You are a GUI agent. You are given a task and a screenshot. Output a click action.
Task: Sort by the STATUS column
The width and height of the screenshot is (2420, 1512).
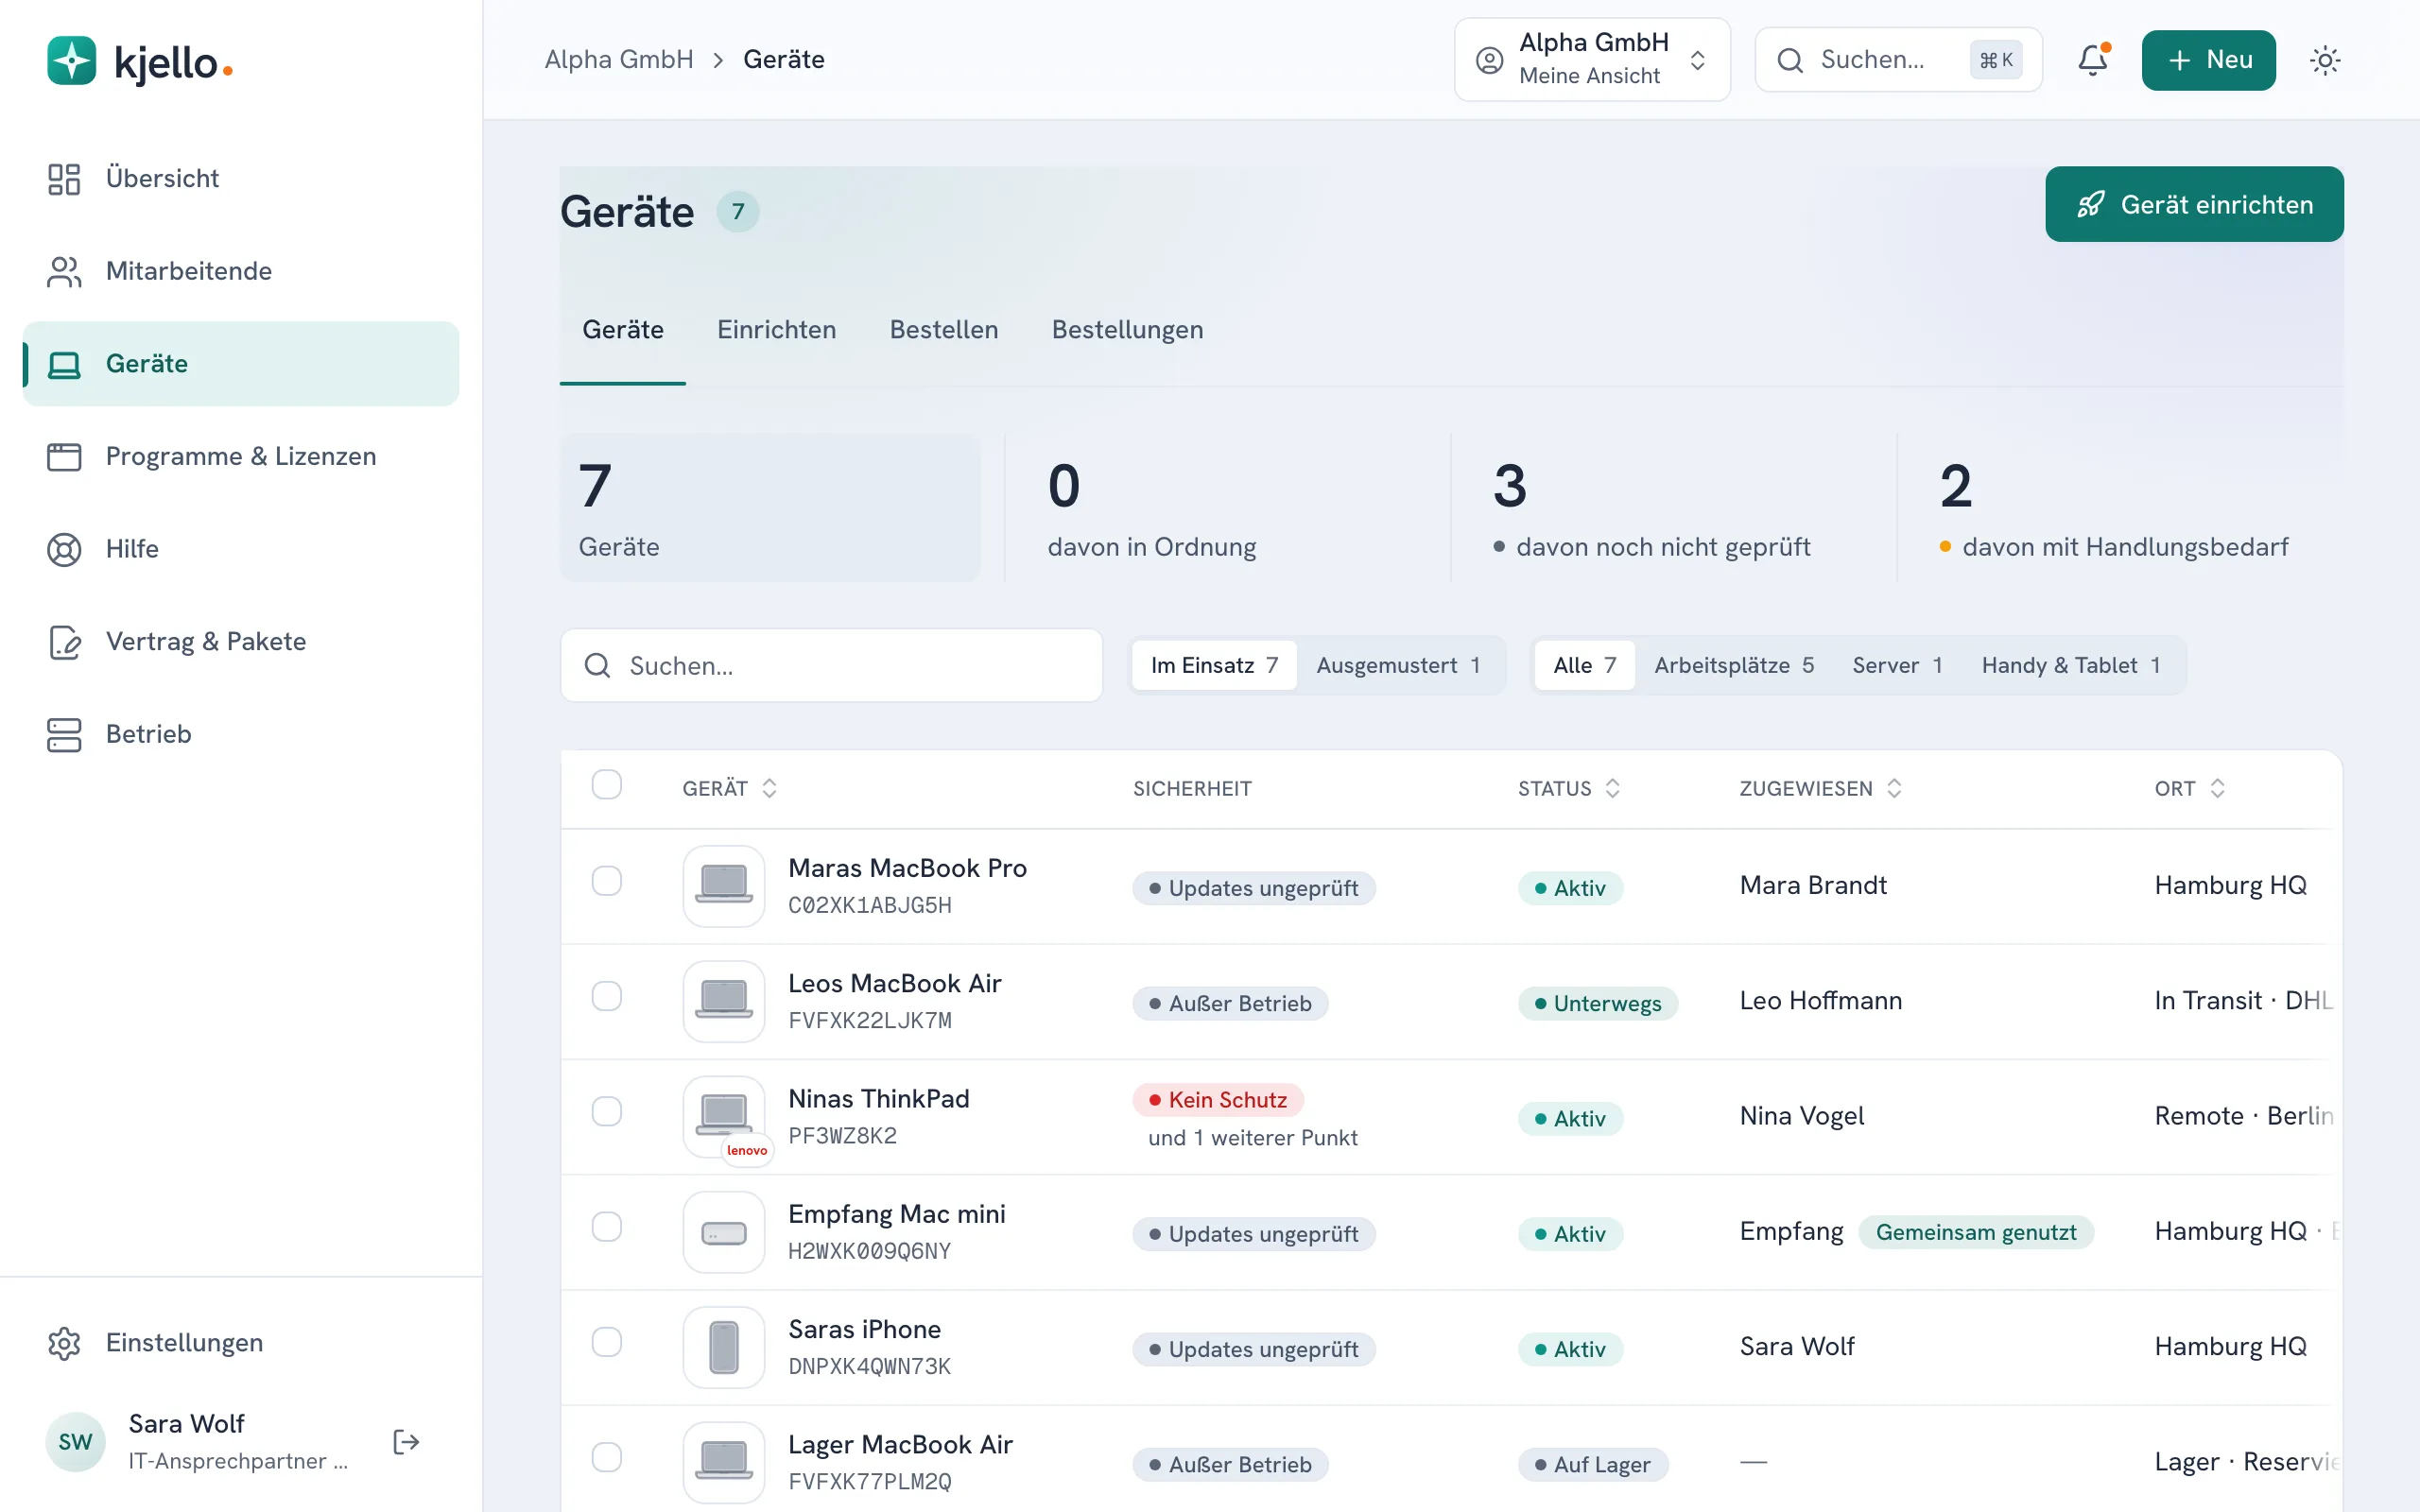1569,788
